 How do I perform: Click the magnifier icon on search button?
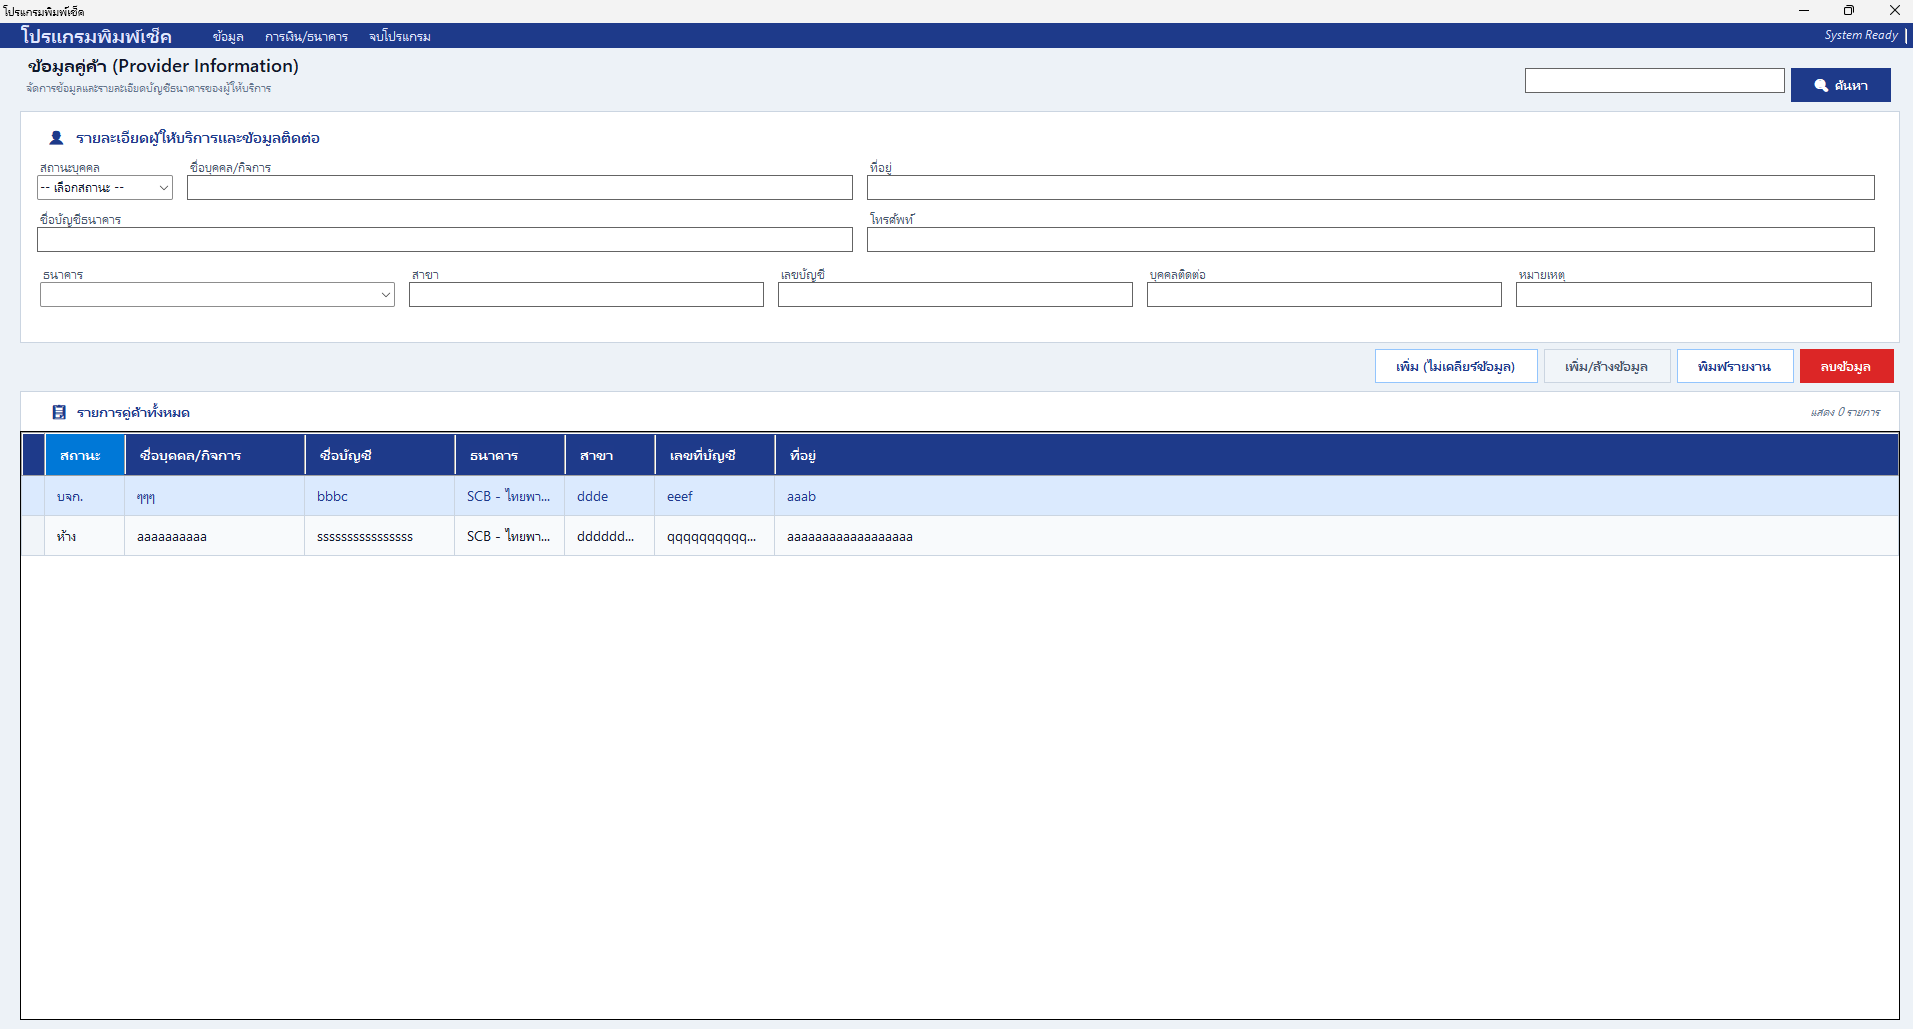click(x=1821, y=86)
